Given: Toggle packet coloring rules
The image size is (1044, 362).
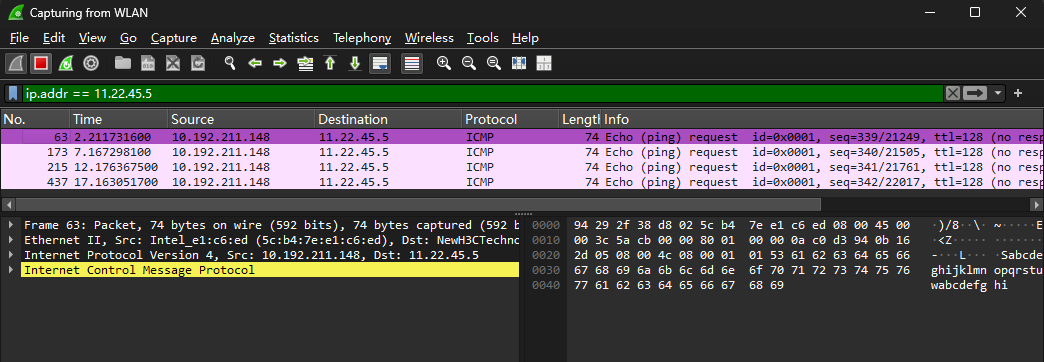Looking at the screenshot, I should [412, 63].
